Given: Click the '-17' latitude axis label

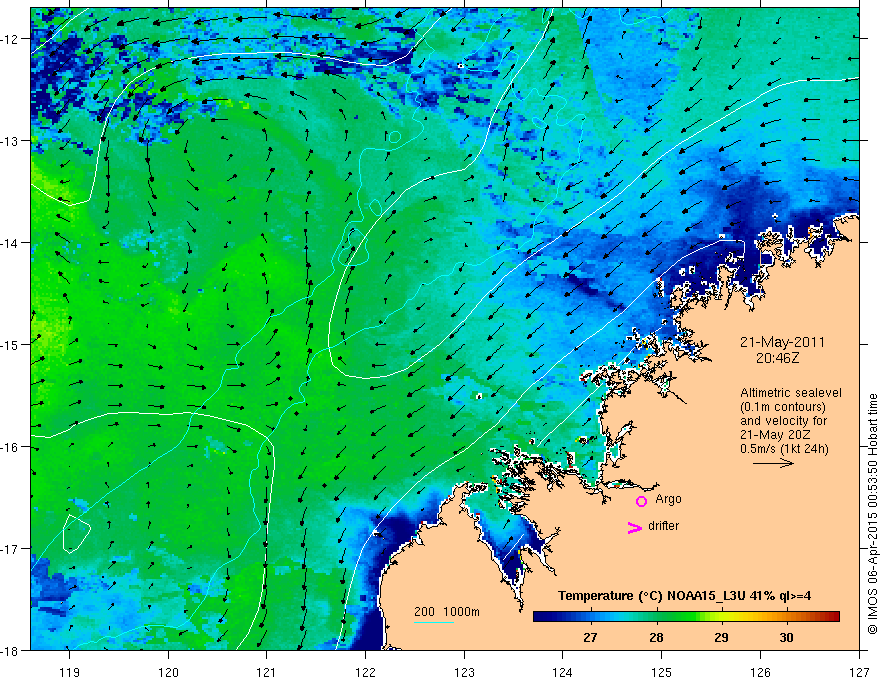Looking at the screenshot, I should [10, 549].
